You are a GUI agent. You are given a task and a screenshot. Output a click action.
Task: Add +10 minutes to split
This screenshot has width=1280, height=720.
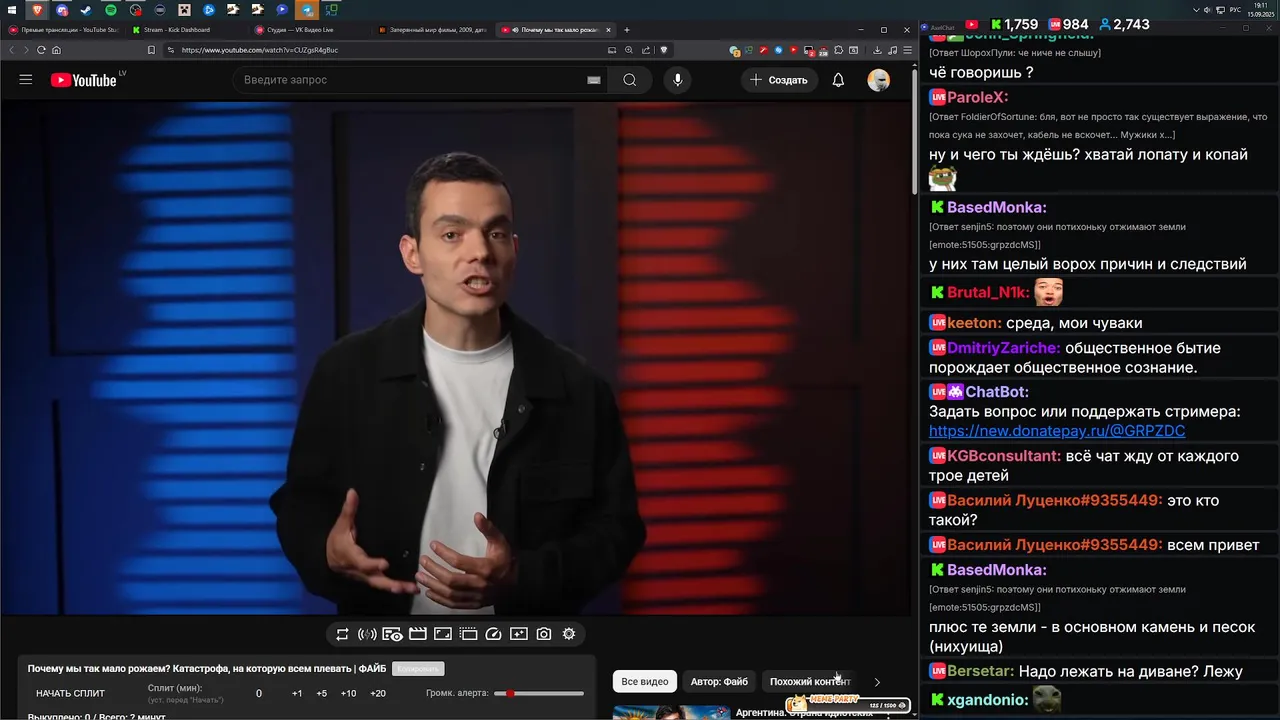[348, 694]
